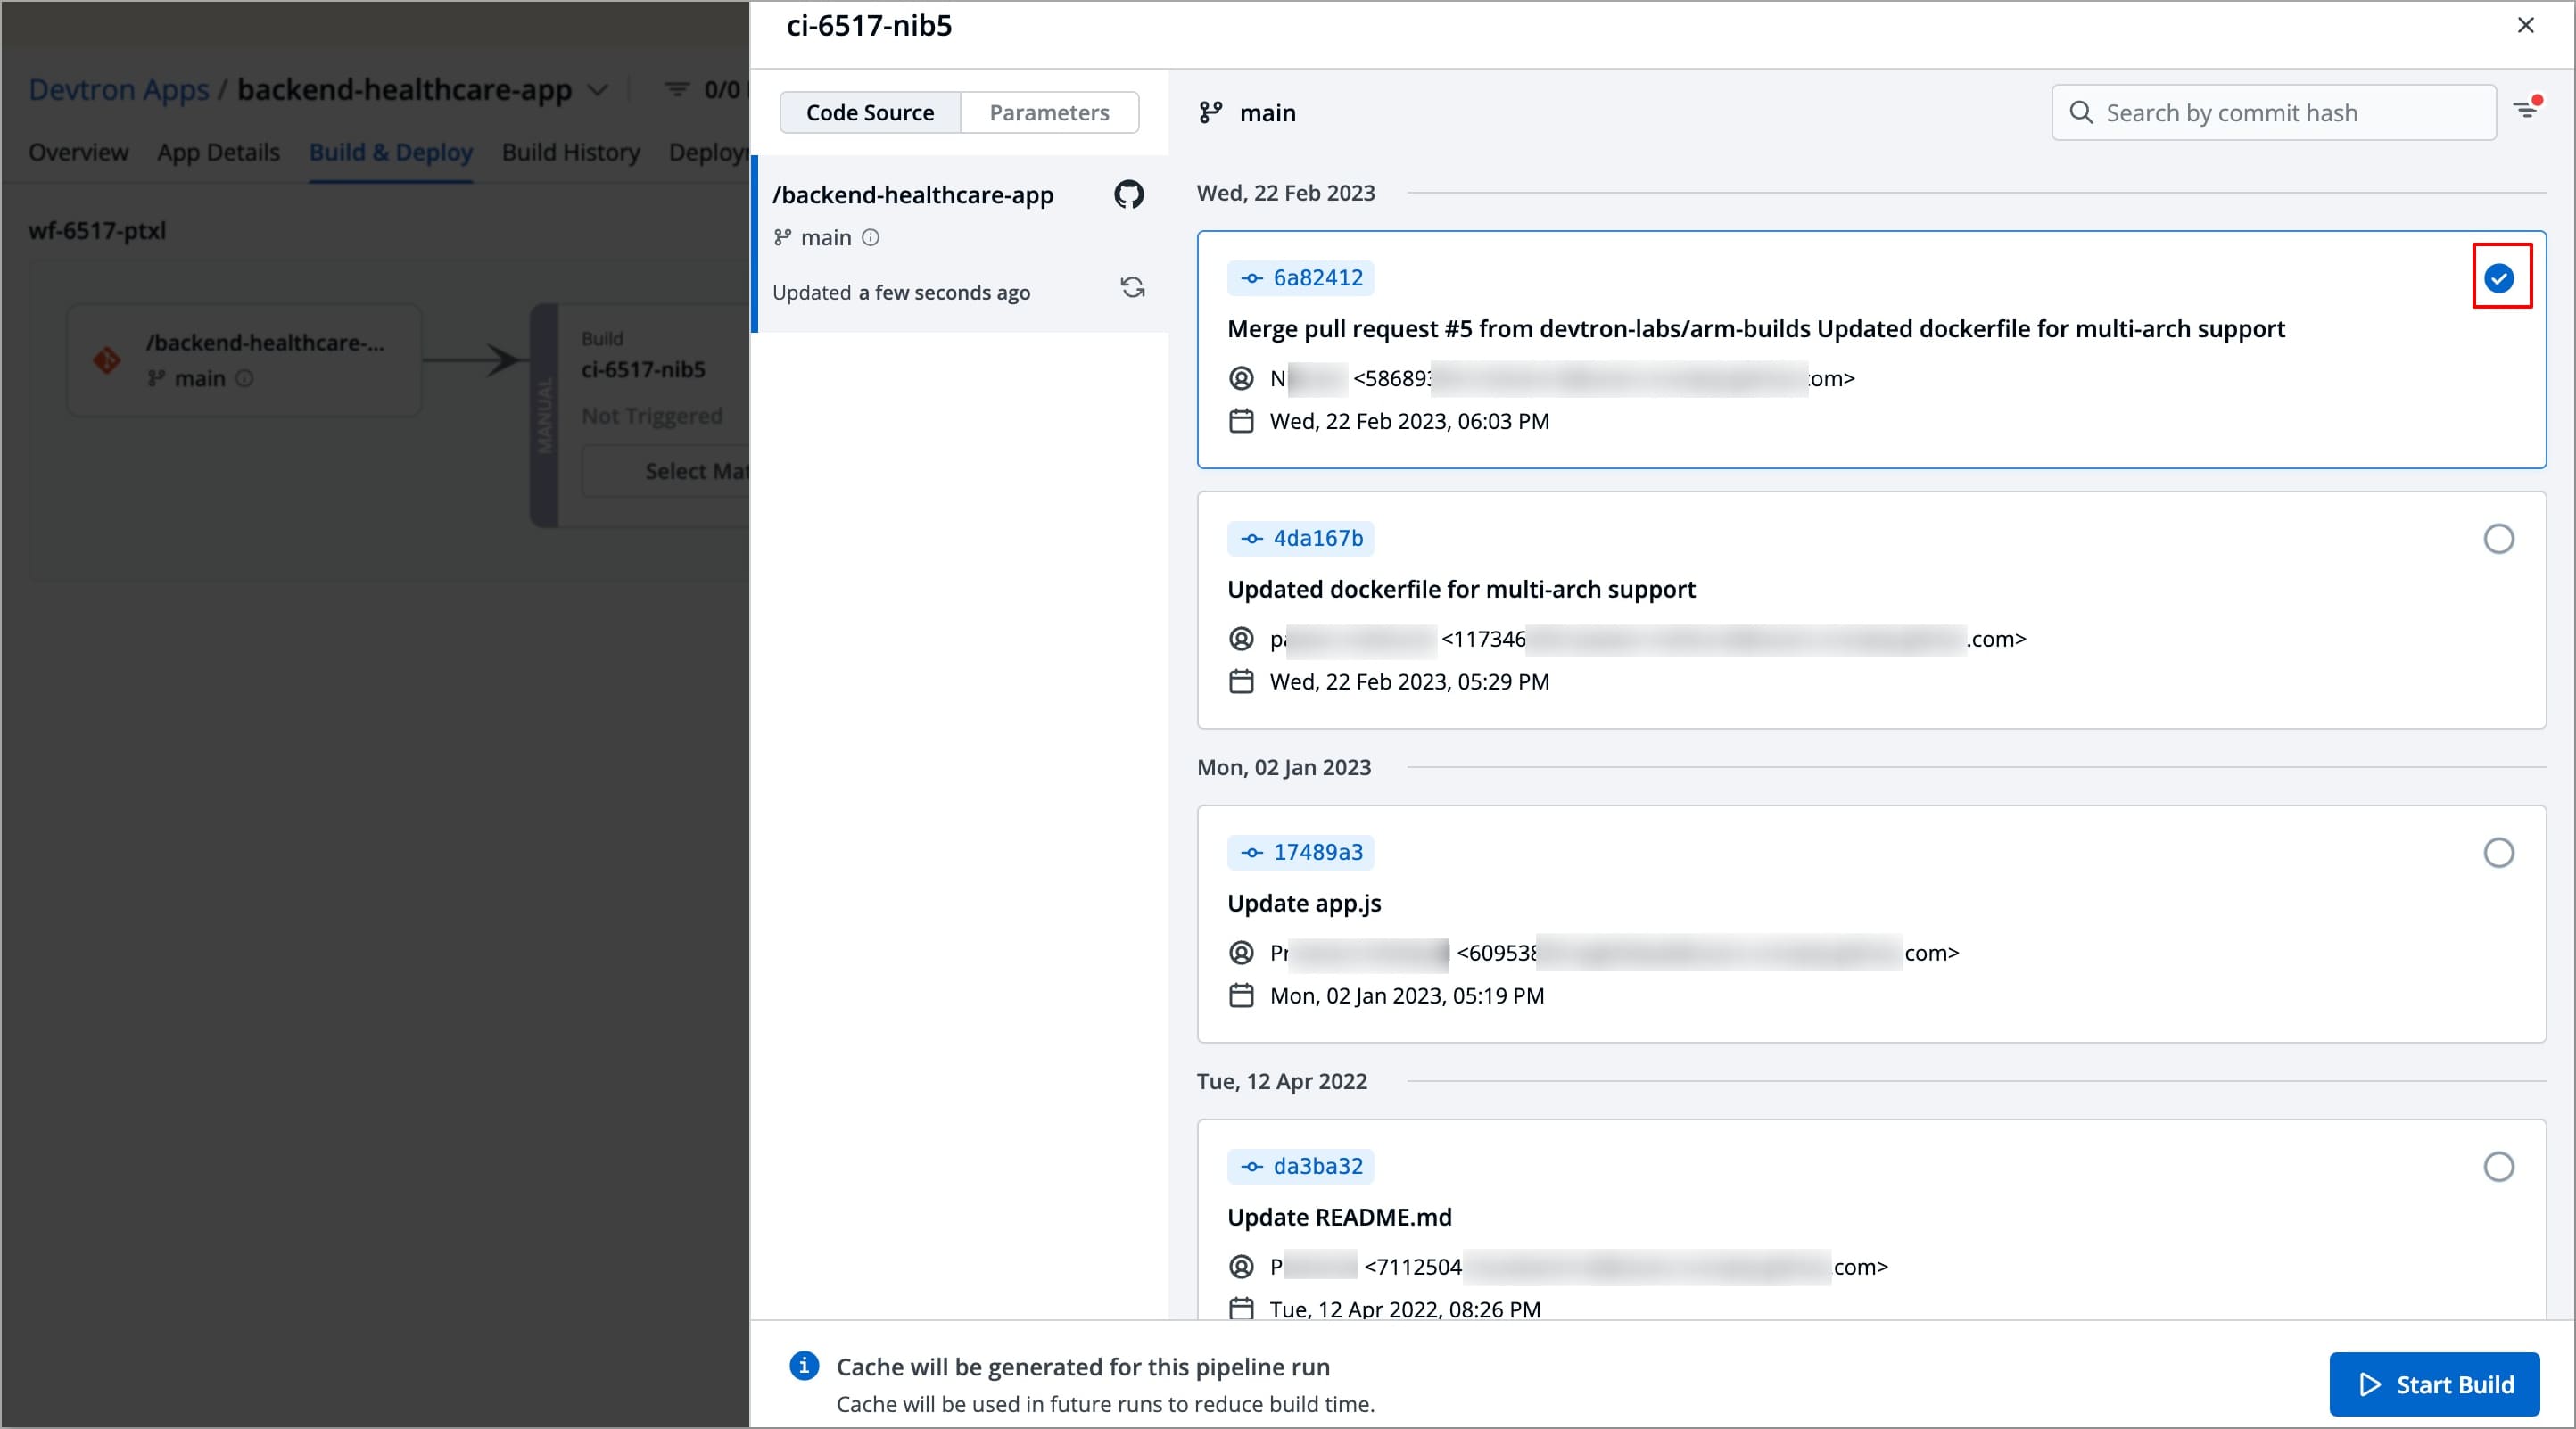The width and height of the screenshot is (2576, 1429).
Task: Click calendar icon by 05:19 PM date
Action: click(x=1241, y=995)
